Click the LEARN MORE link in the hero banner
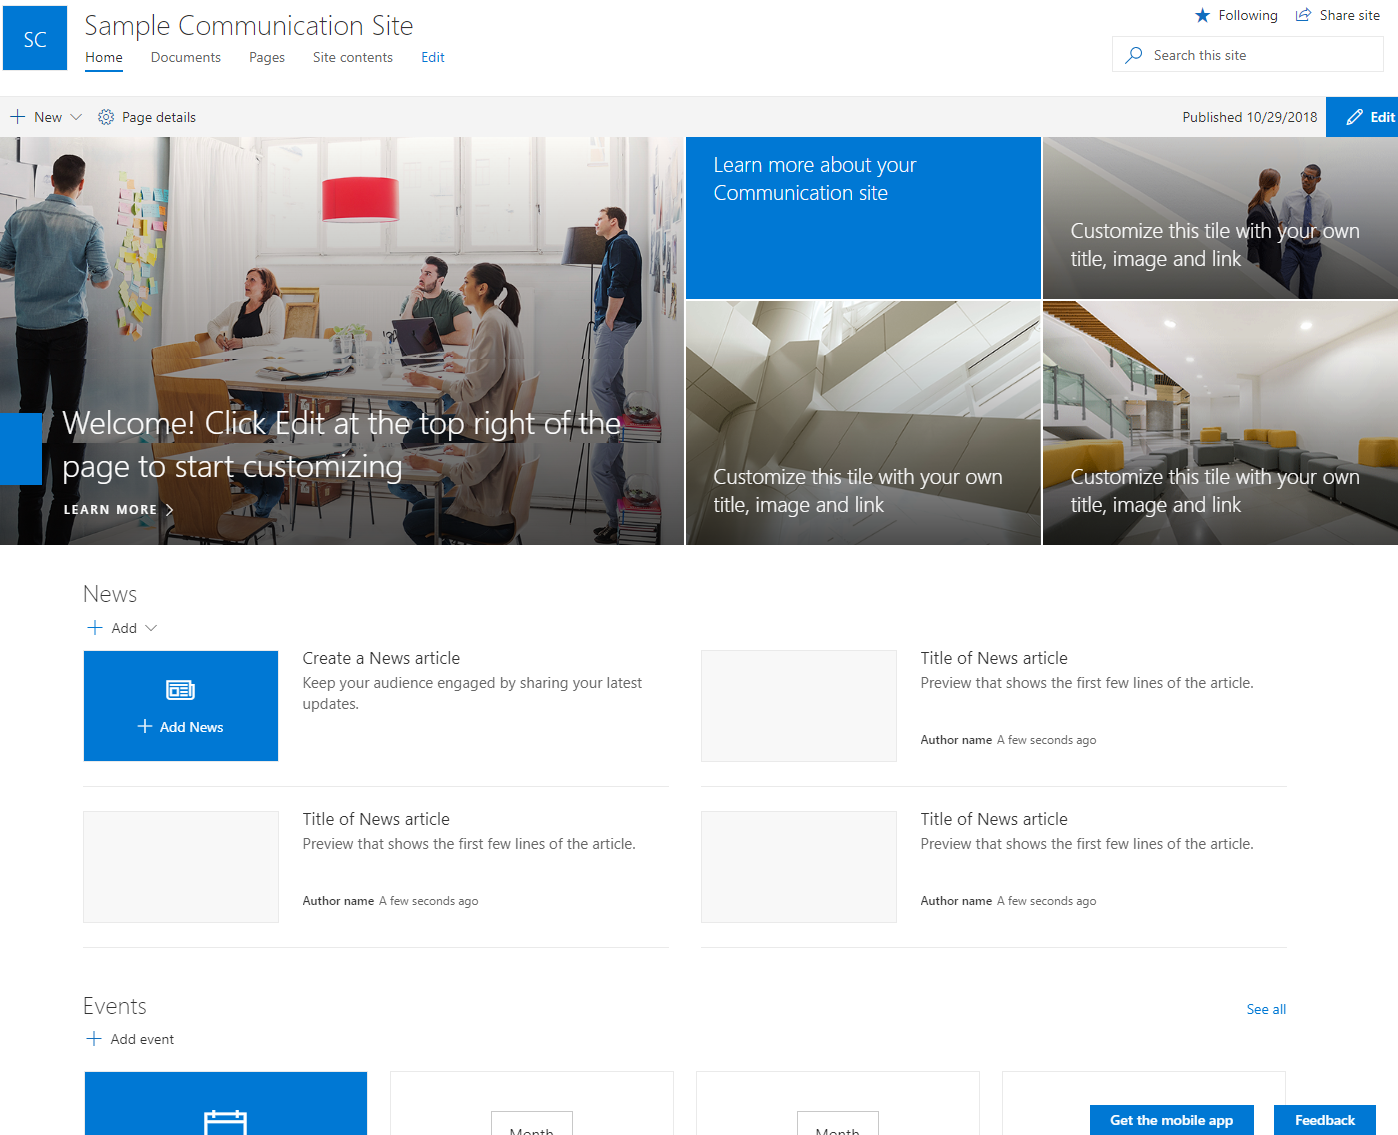This screenshot has width=1398, height=1135. pyautogui.click(x=110, y=509)
